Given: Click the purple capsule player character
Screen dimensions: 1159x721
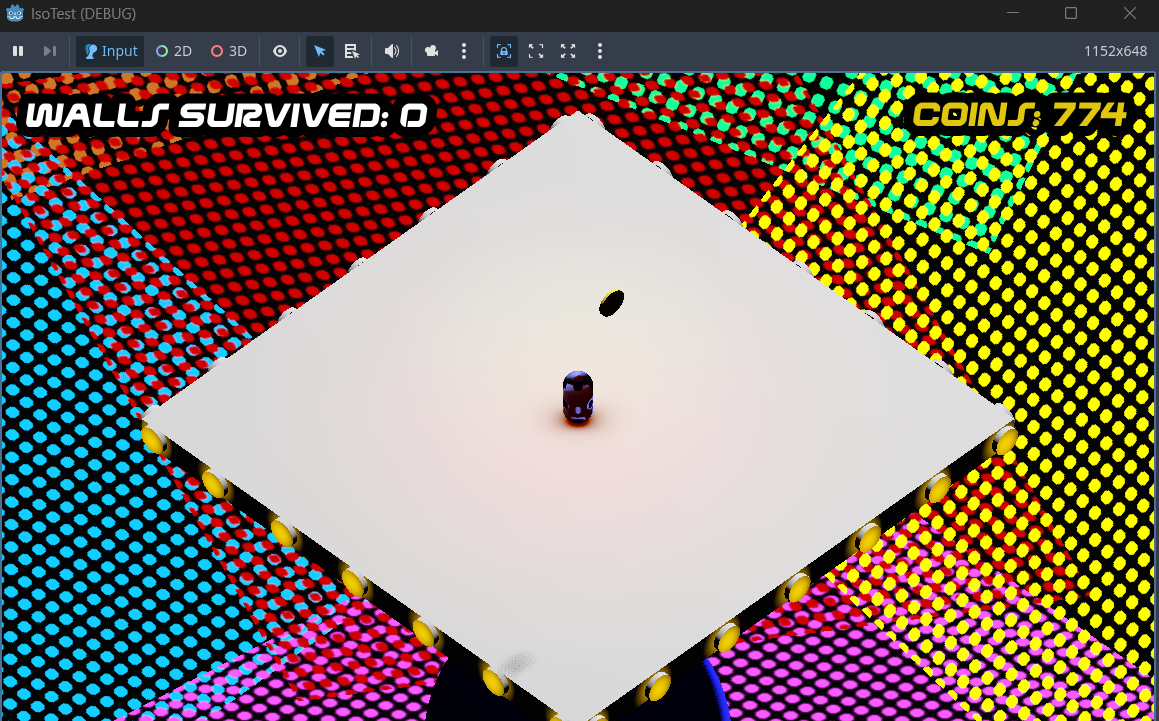Looking at the screenshot, I should click(x=578, y=398).
